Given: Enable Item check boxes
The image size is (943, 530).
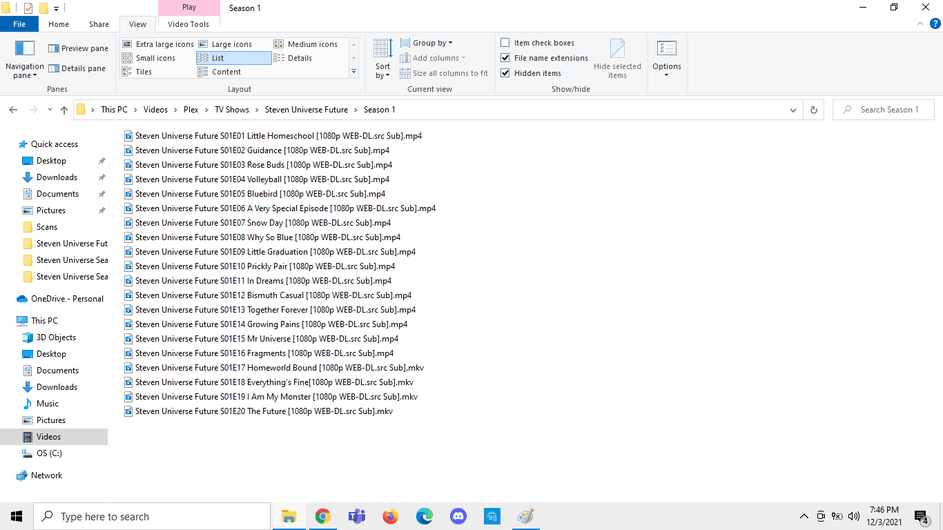Looking at the screenshot, I should point(538,43).
